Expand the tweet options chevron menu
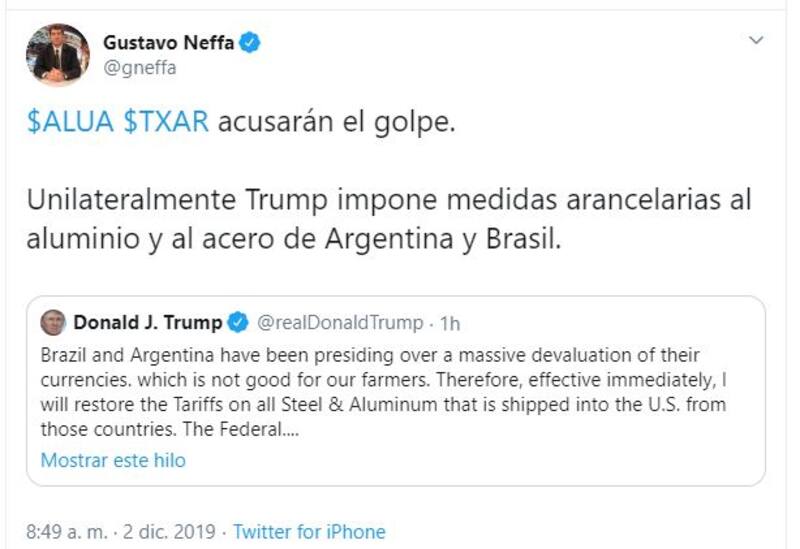The width and height of the screenshot is (800, 549). point(756,40)
